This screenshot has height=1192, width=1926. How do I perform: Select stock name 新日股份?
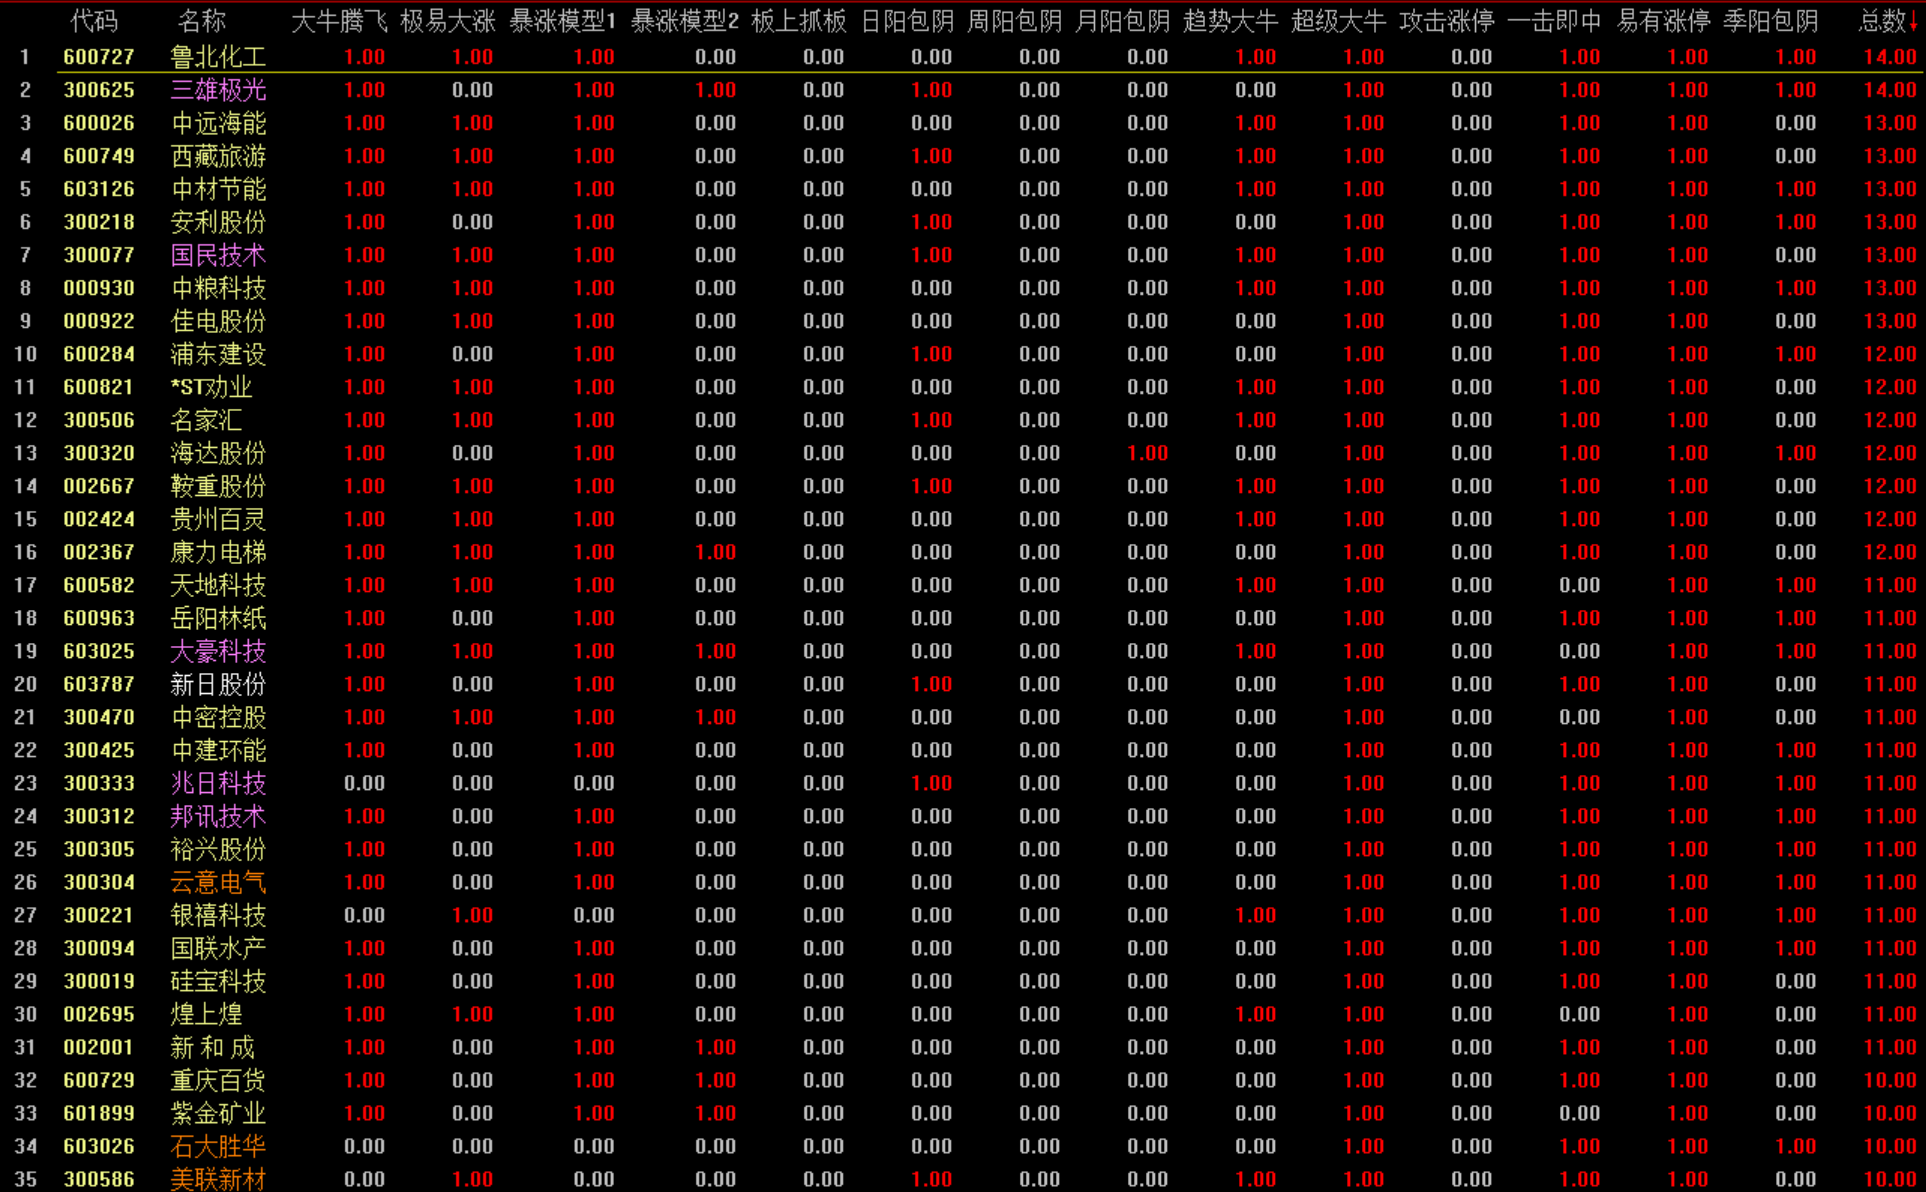[x=218, y=684]
